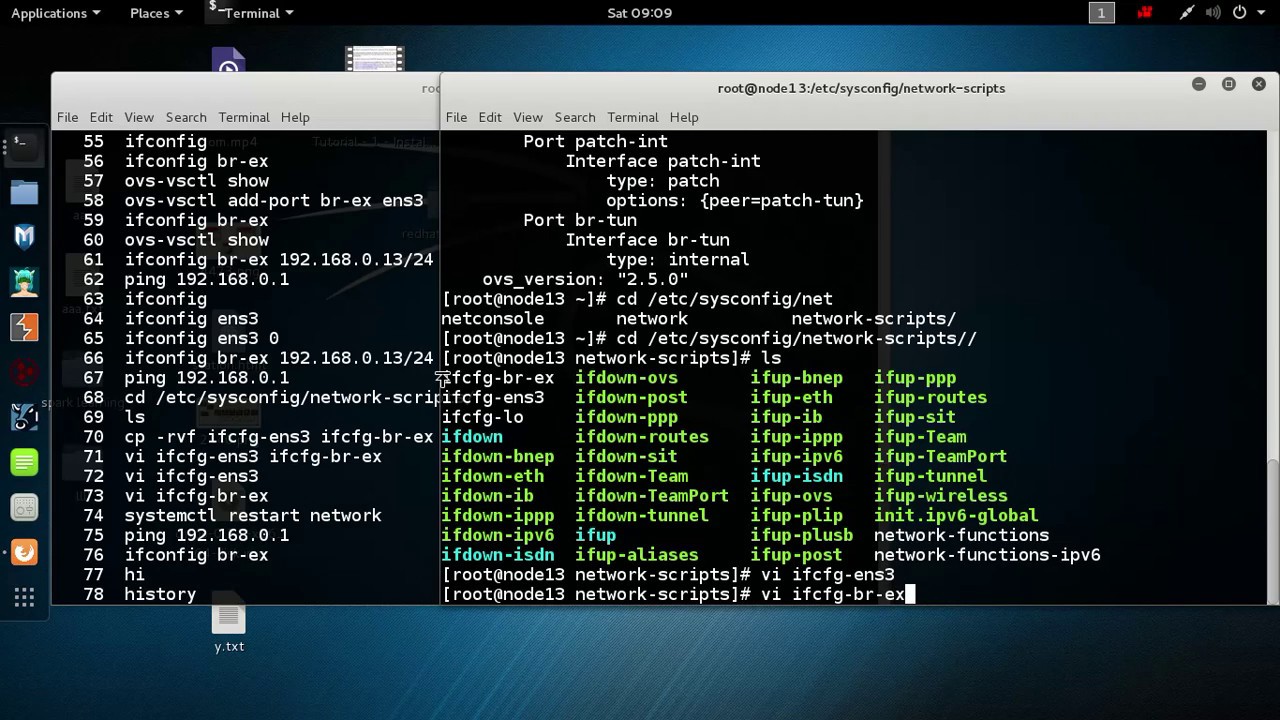The height and width of the screenshot is (720, 1280).
Task: Open the Terminal launcher in the dock
Action: tap(24, 146)
